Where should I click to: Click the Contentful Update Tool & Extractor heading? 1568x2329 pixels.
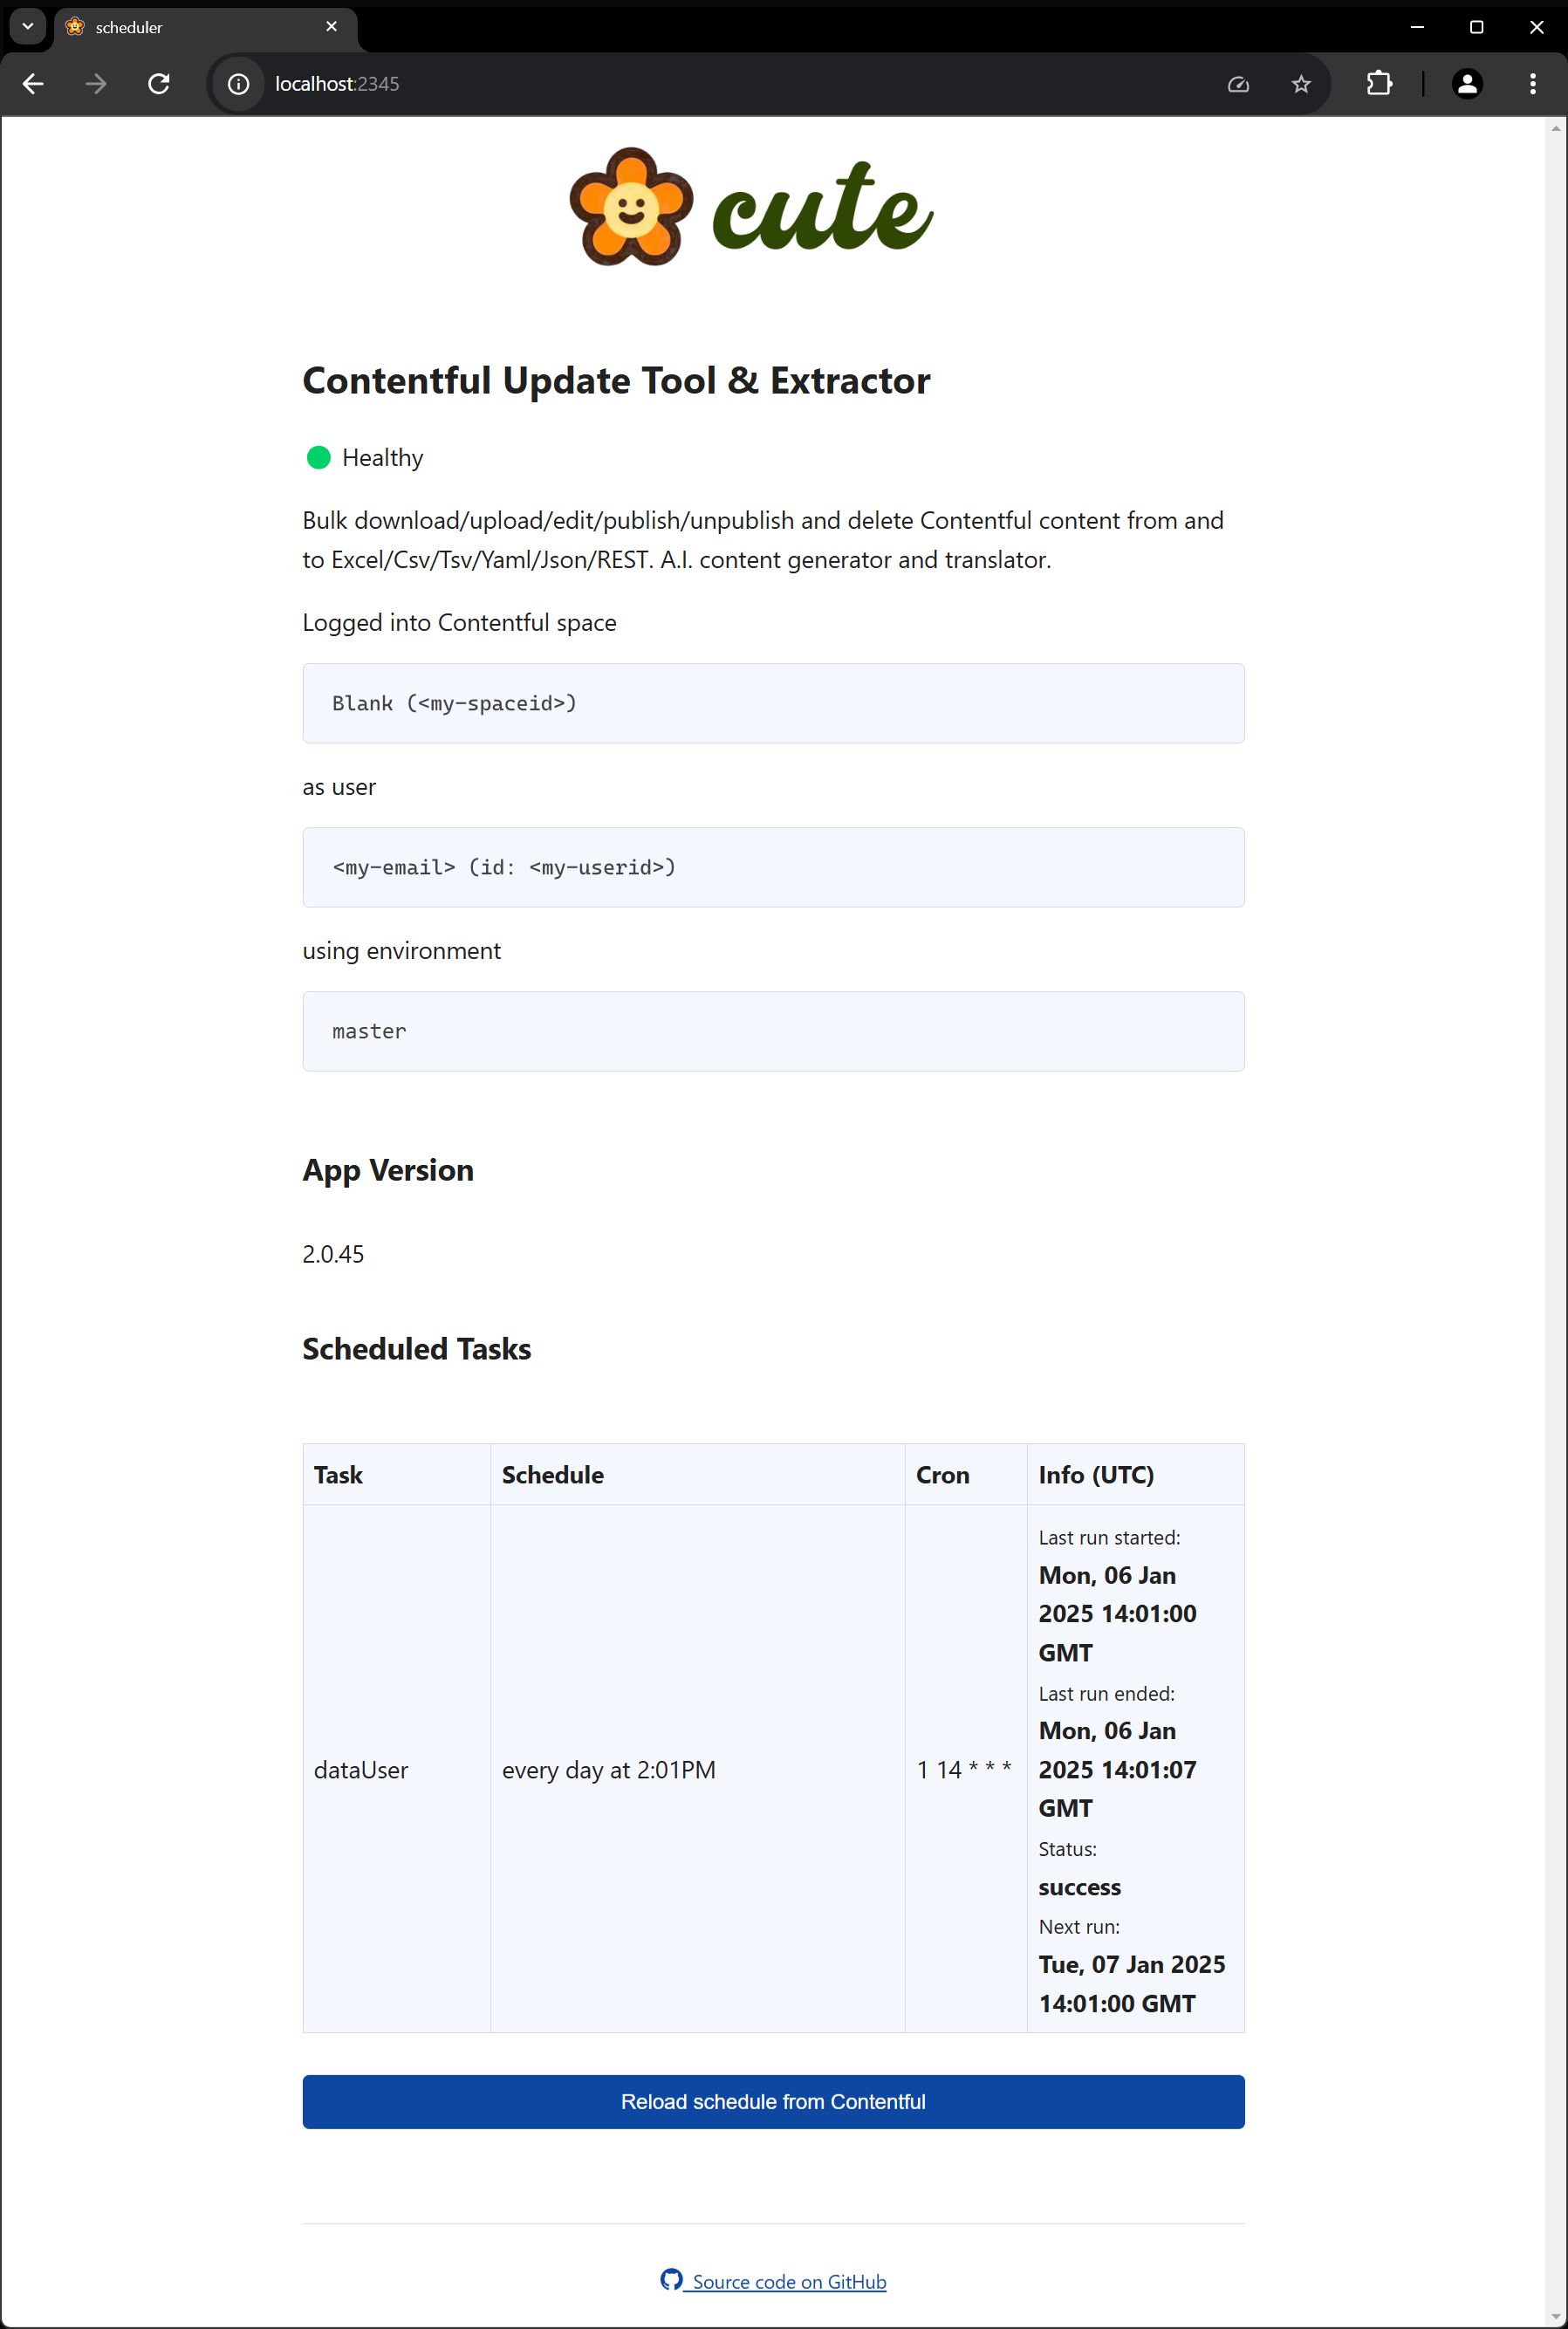[616, 381]
